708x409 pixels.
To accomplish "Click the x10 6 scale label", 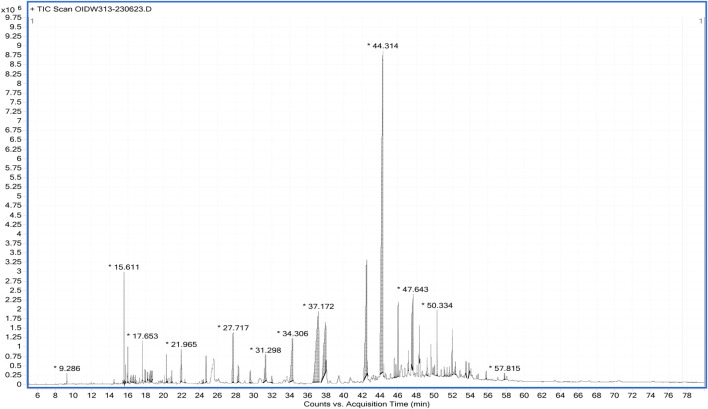I will click(13, 7).
